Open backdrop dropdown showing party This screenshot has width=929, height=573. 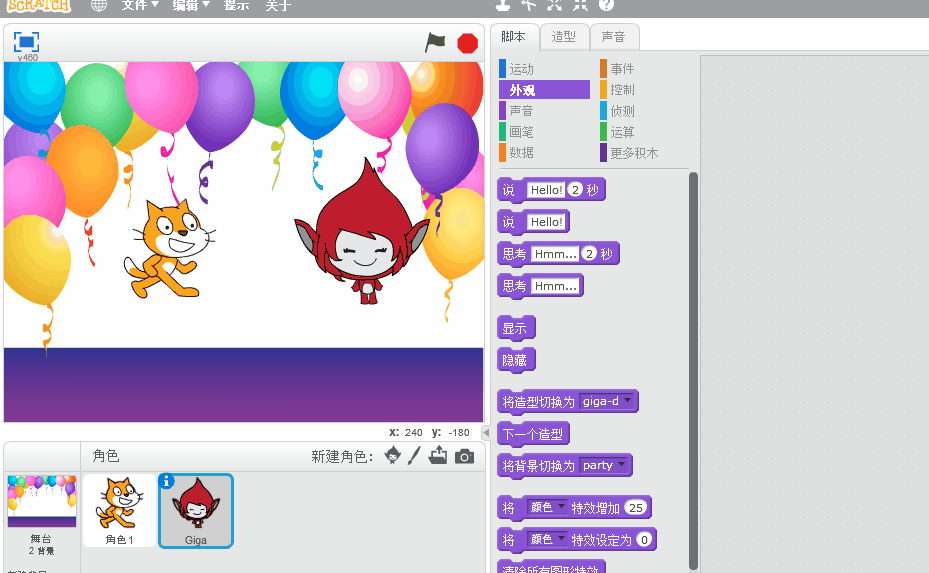click(604, 465)
